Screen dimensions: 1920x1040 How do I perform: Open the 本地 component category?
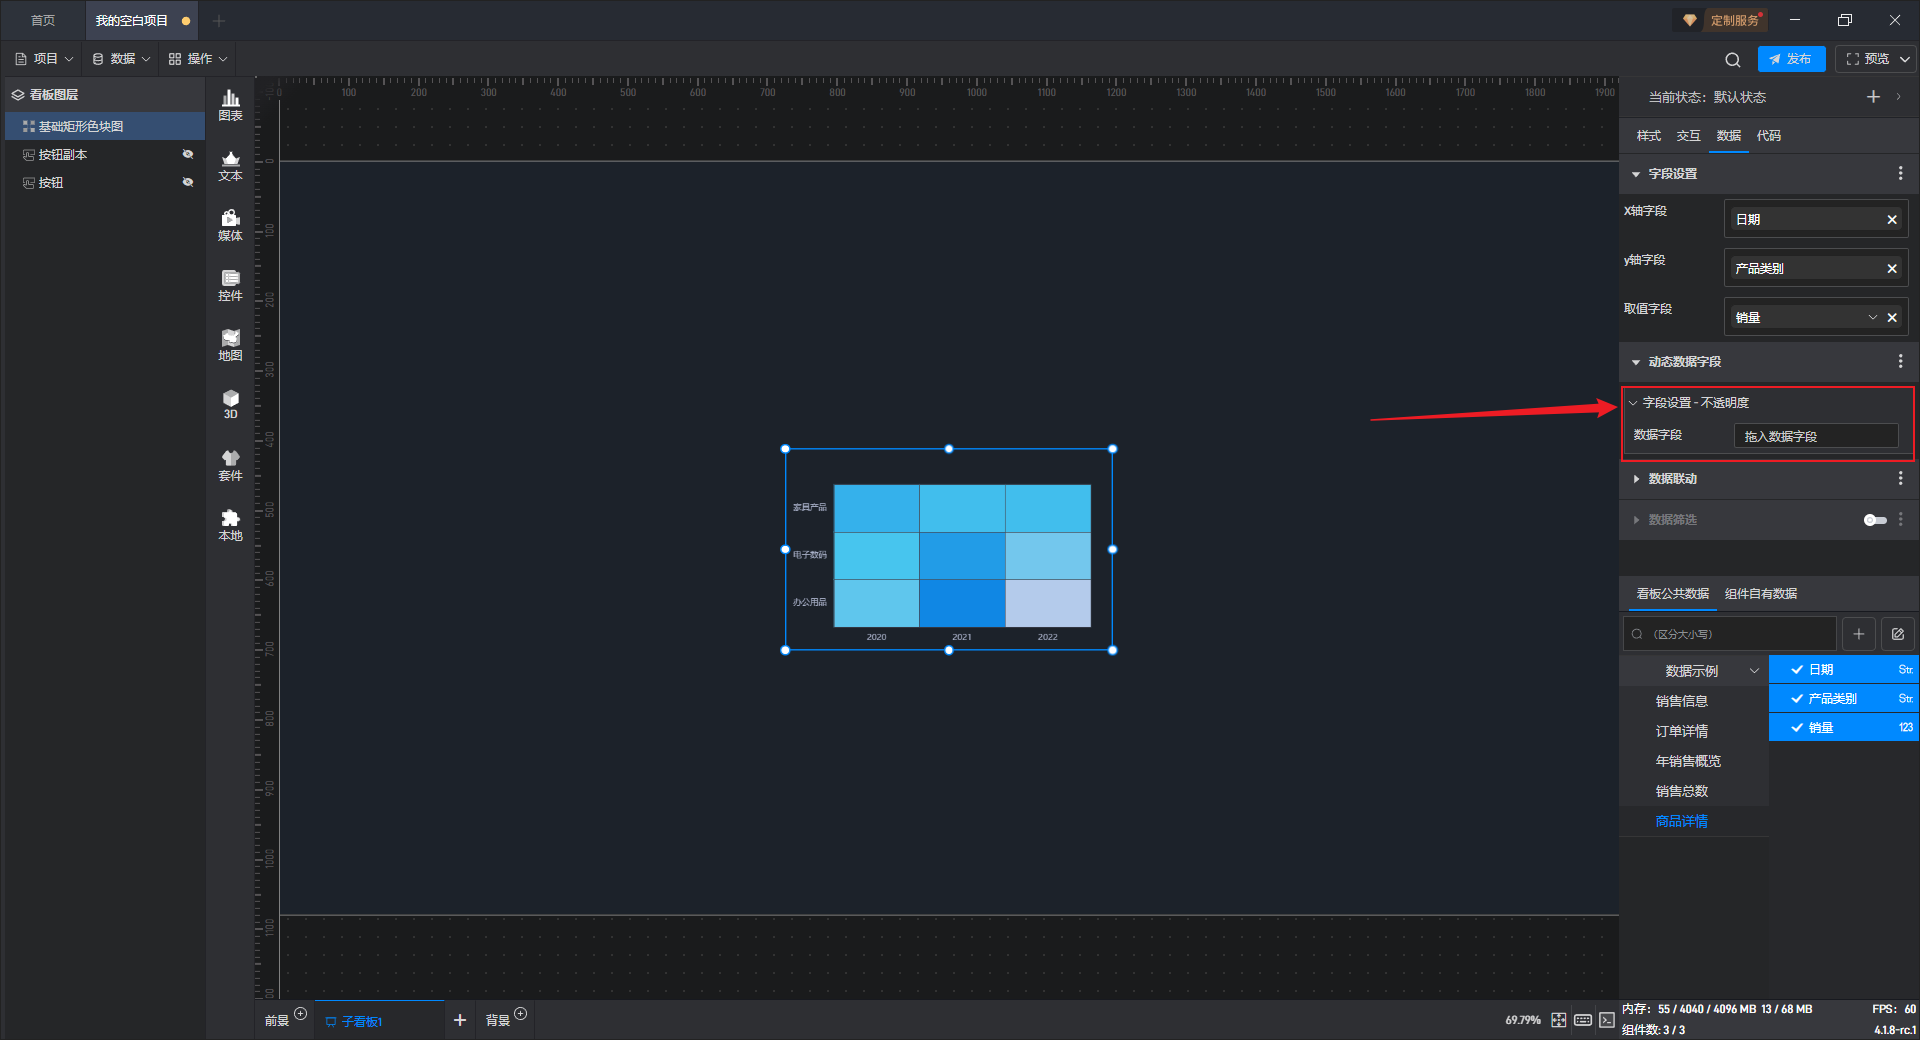click(230, 525)
